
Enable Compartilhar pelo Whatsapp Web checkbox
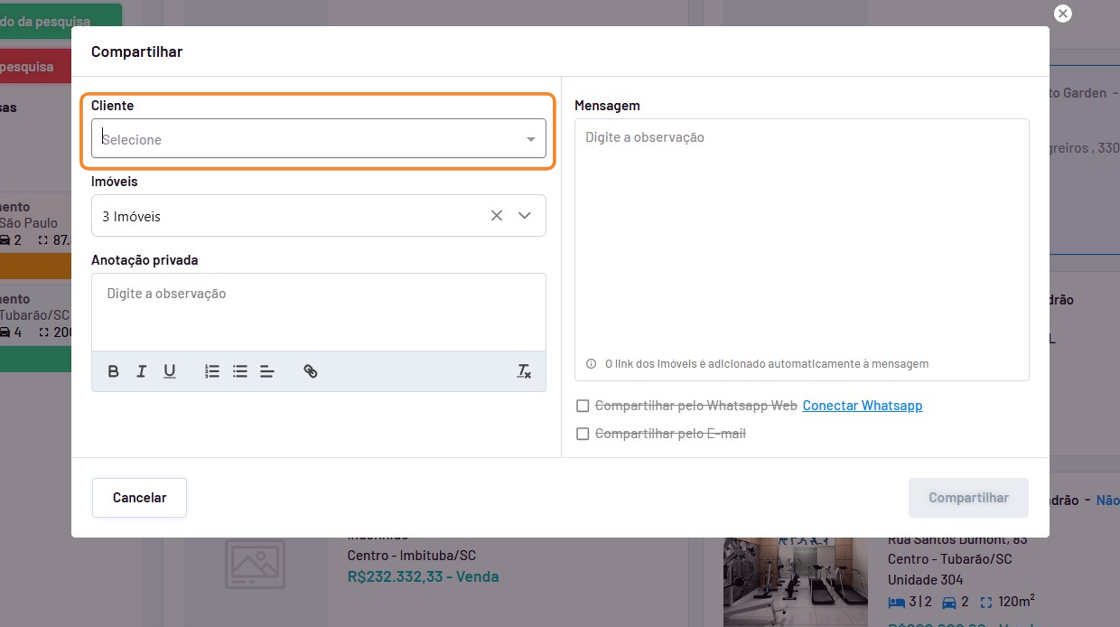[x=583, y=406]
